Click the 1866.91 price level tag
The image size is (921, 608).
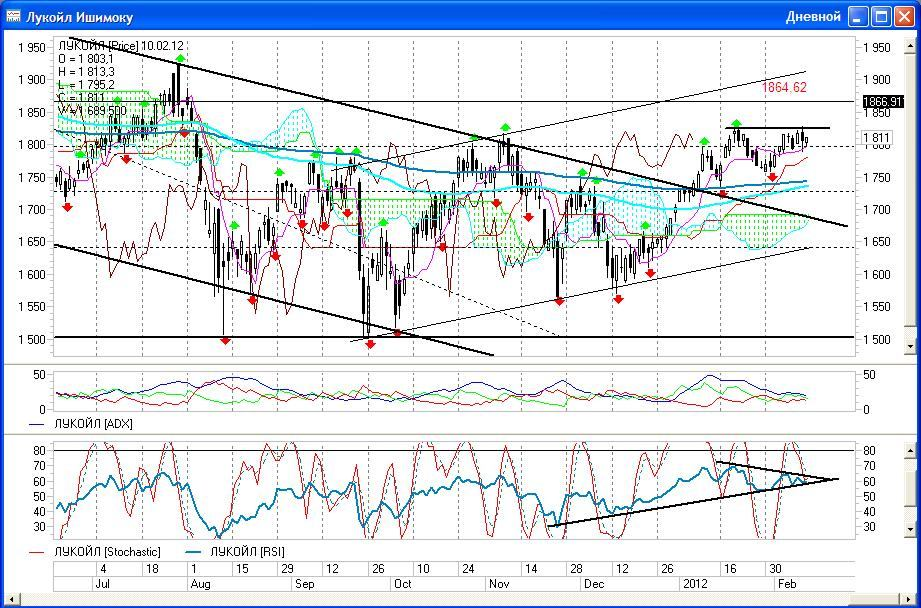882,102
